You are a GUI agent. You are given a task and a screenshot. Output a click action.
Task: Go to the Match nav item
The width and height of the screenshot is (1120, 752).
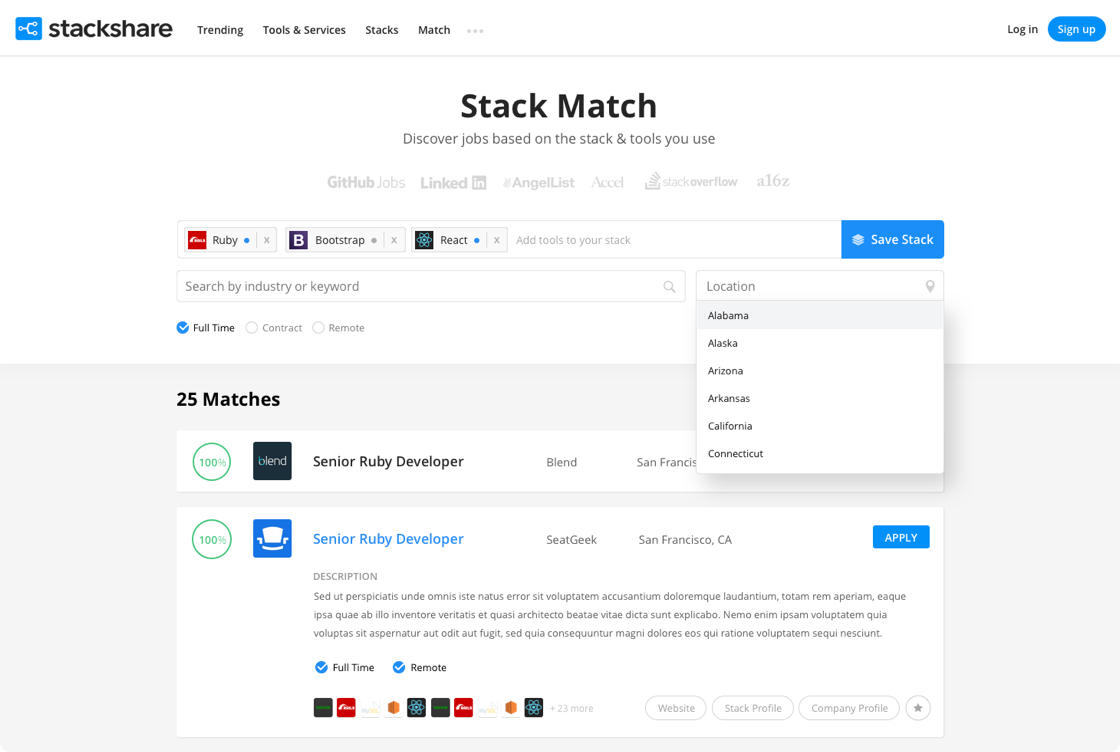434,30
